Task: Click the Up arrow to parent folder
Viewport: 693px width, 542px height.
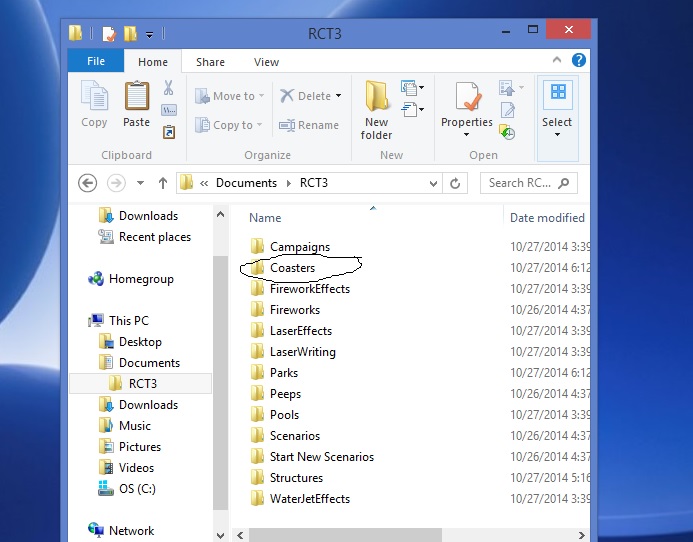Action: [x=163, y=183]
